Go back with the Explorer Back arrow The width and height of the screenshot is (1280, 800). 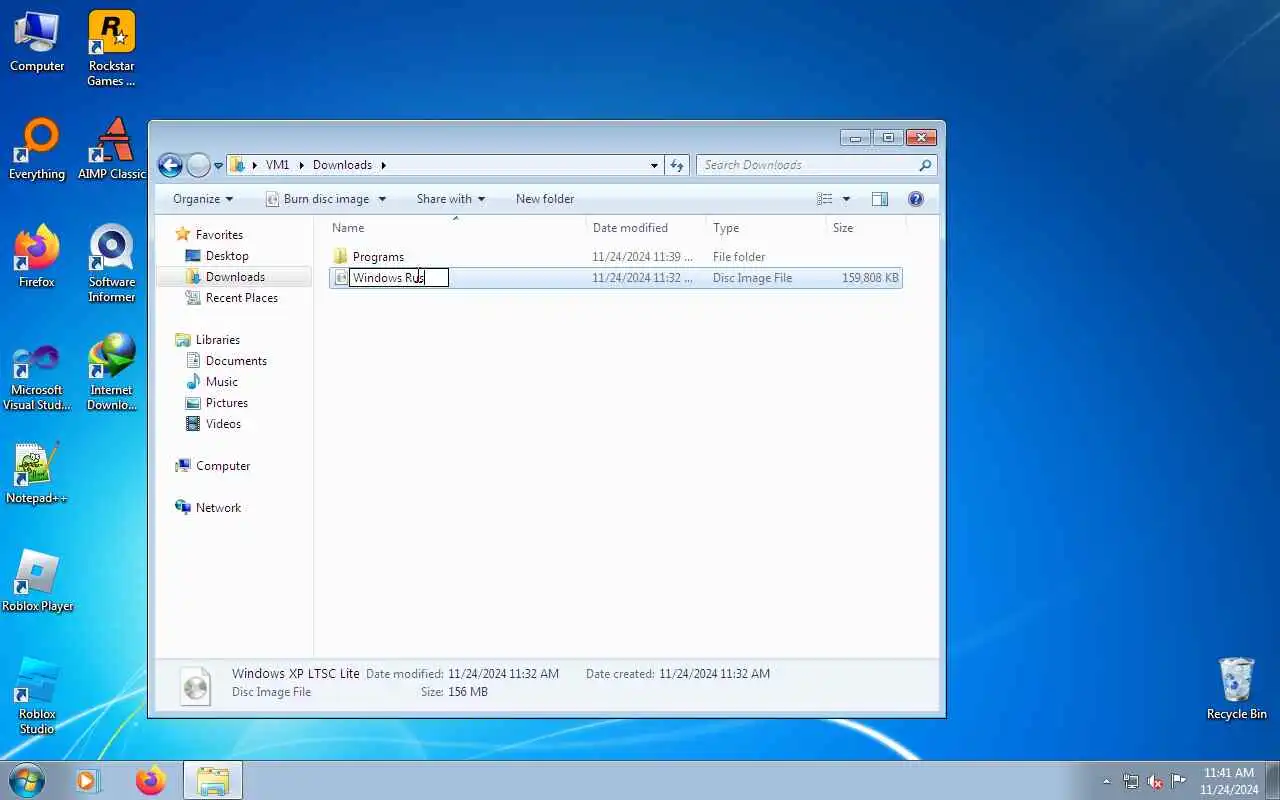pyautogui.click(x=170, y=165)
